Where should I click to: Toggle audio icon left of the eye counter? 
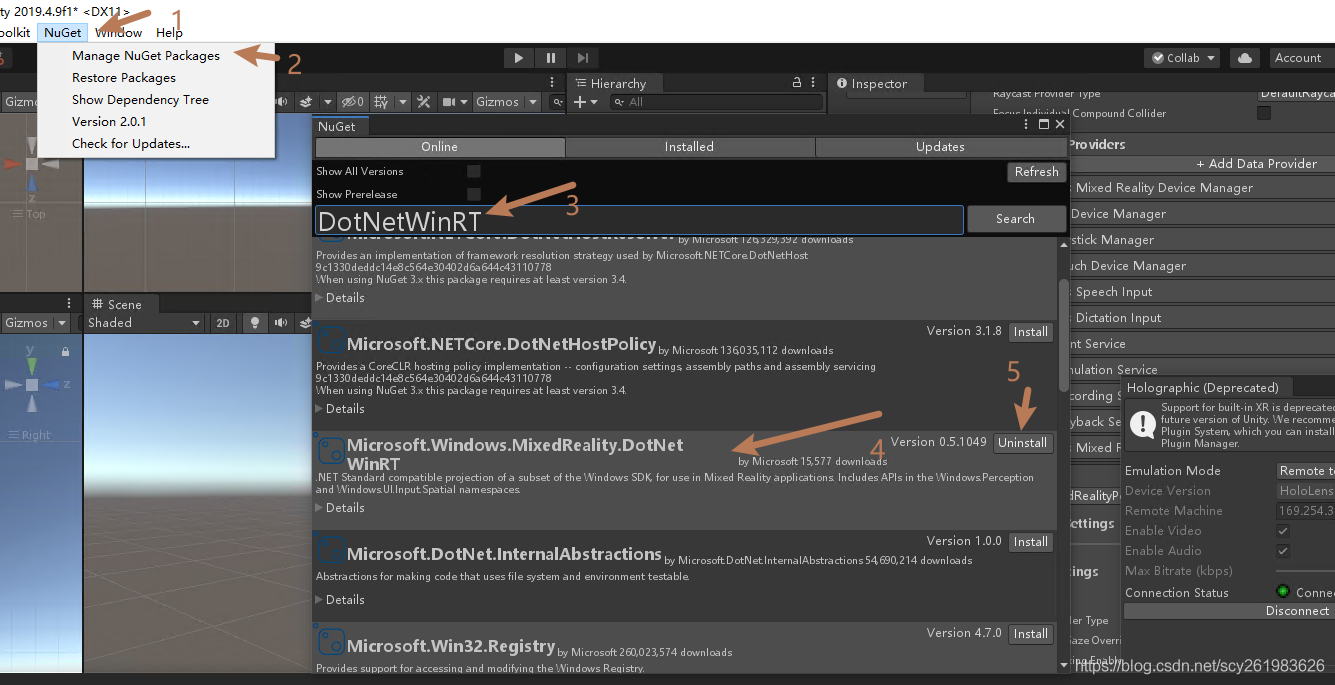[x=283, y=102]
